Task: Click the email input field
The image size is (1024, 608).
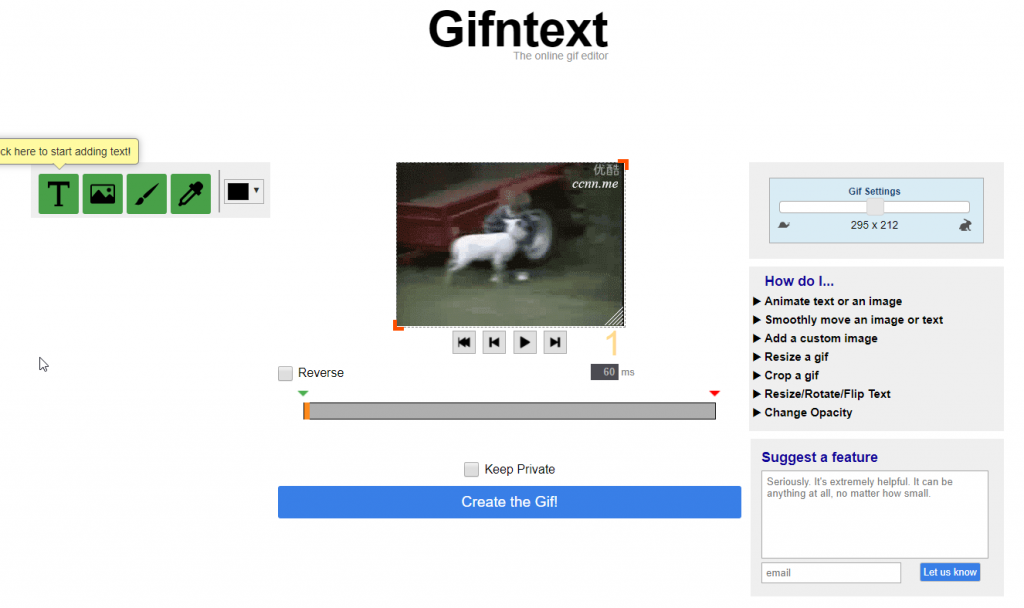Action: pyautogui.click(x=830, y=572)
